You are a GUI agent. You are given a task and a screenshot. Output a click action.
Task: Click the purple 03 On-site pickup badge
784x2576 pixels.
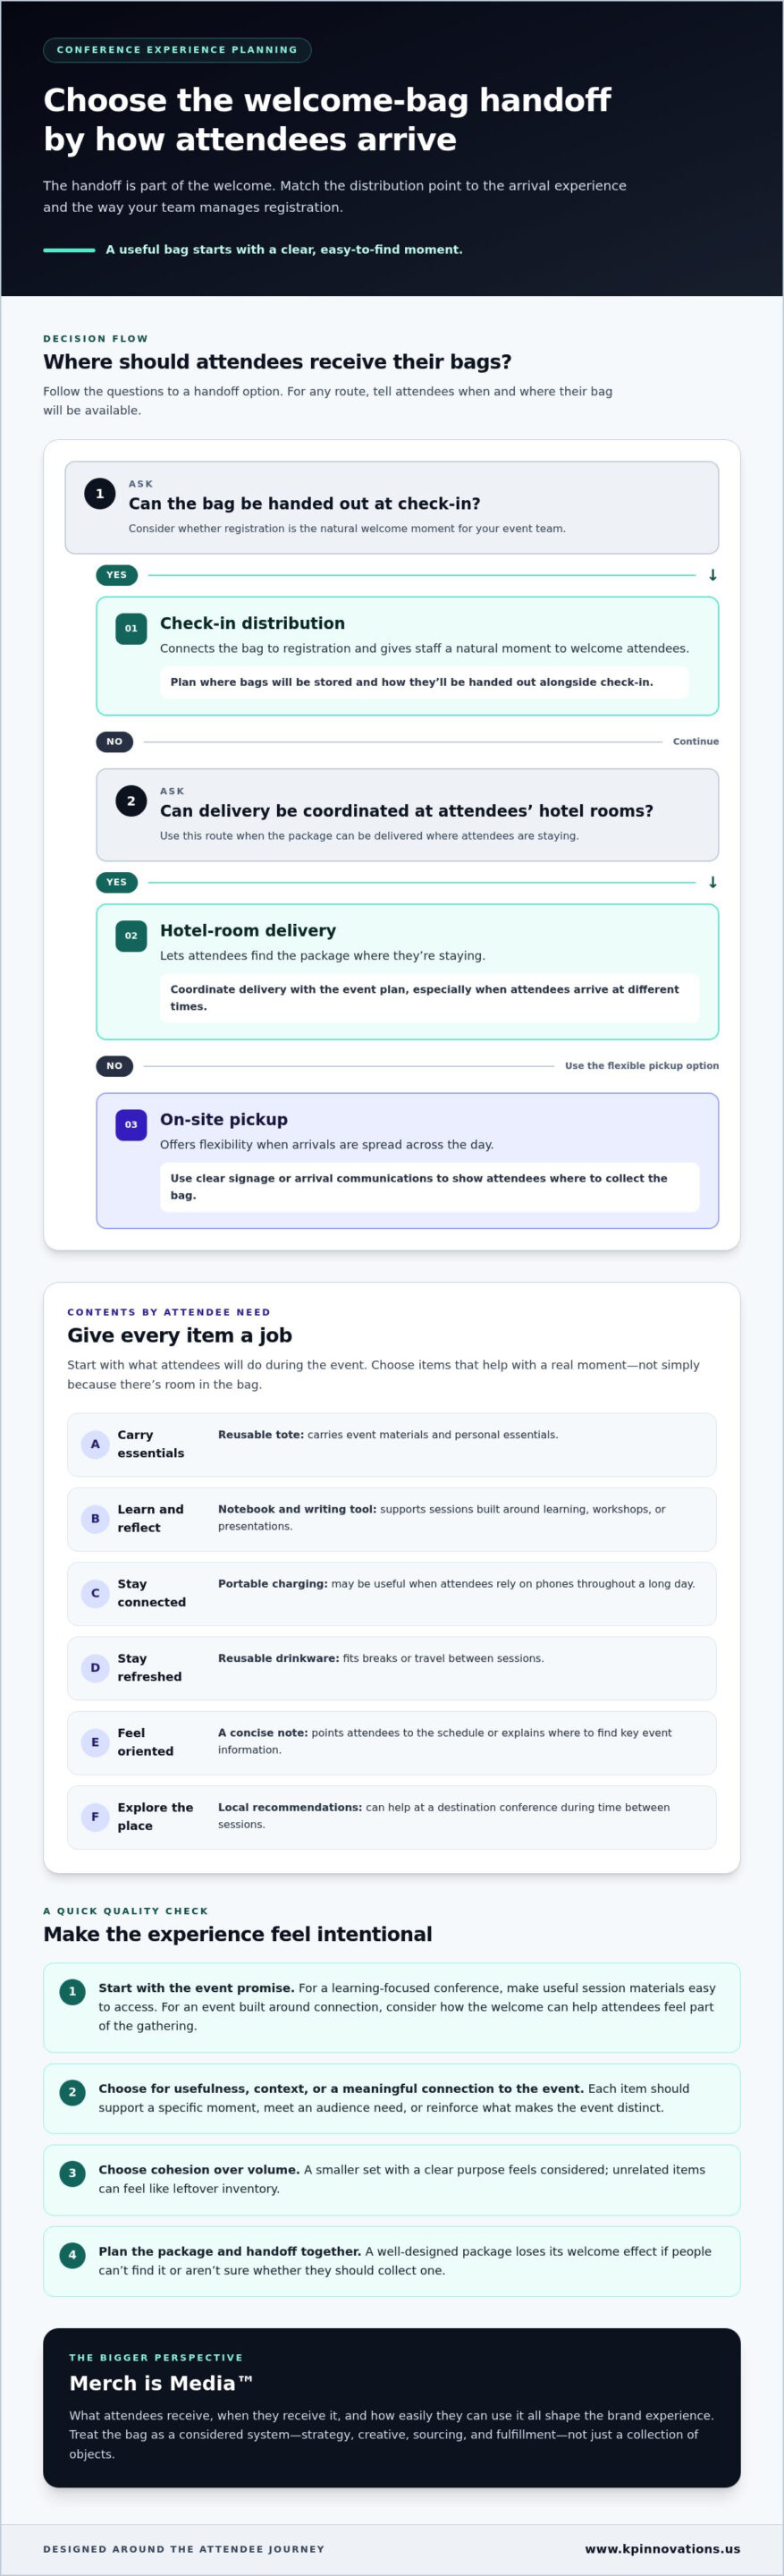pos(131,1125)
